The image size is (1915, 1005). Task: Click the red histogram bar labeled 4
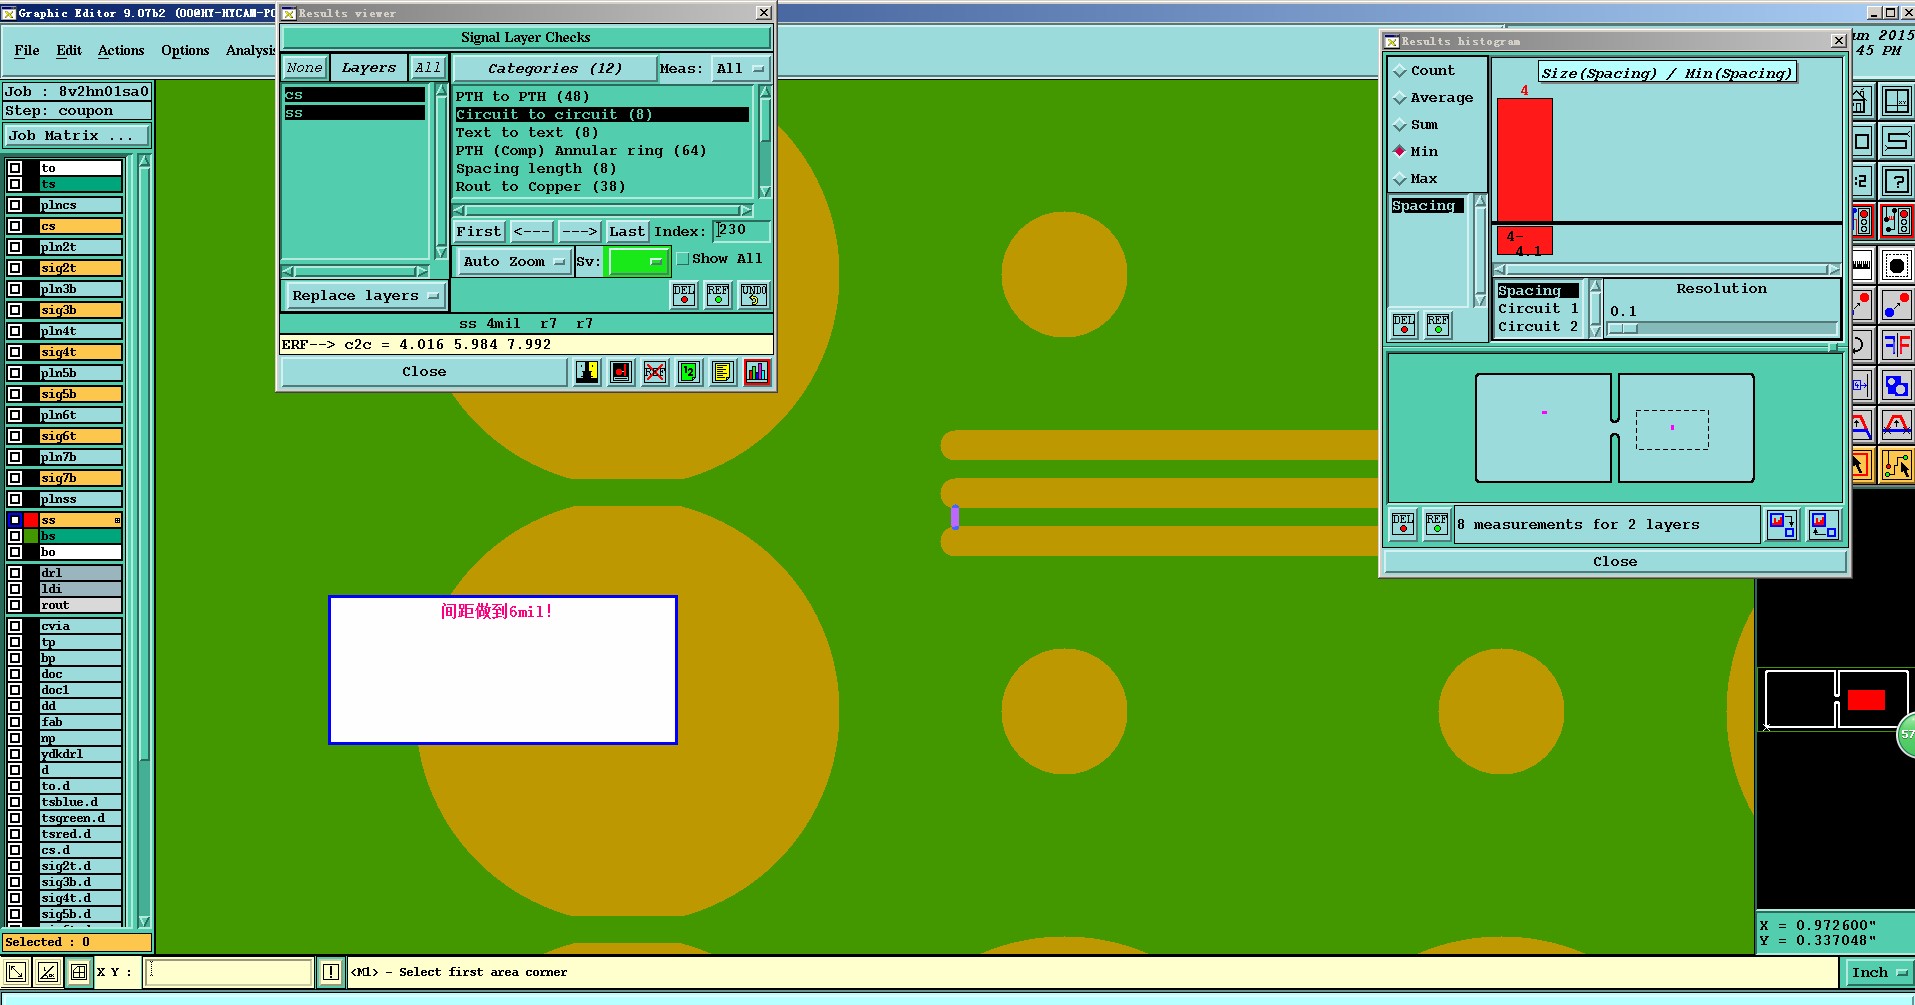(x=1524, y=160)
